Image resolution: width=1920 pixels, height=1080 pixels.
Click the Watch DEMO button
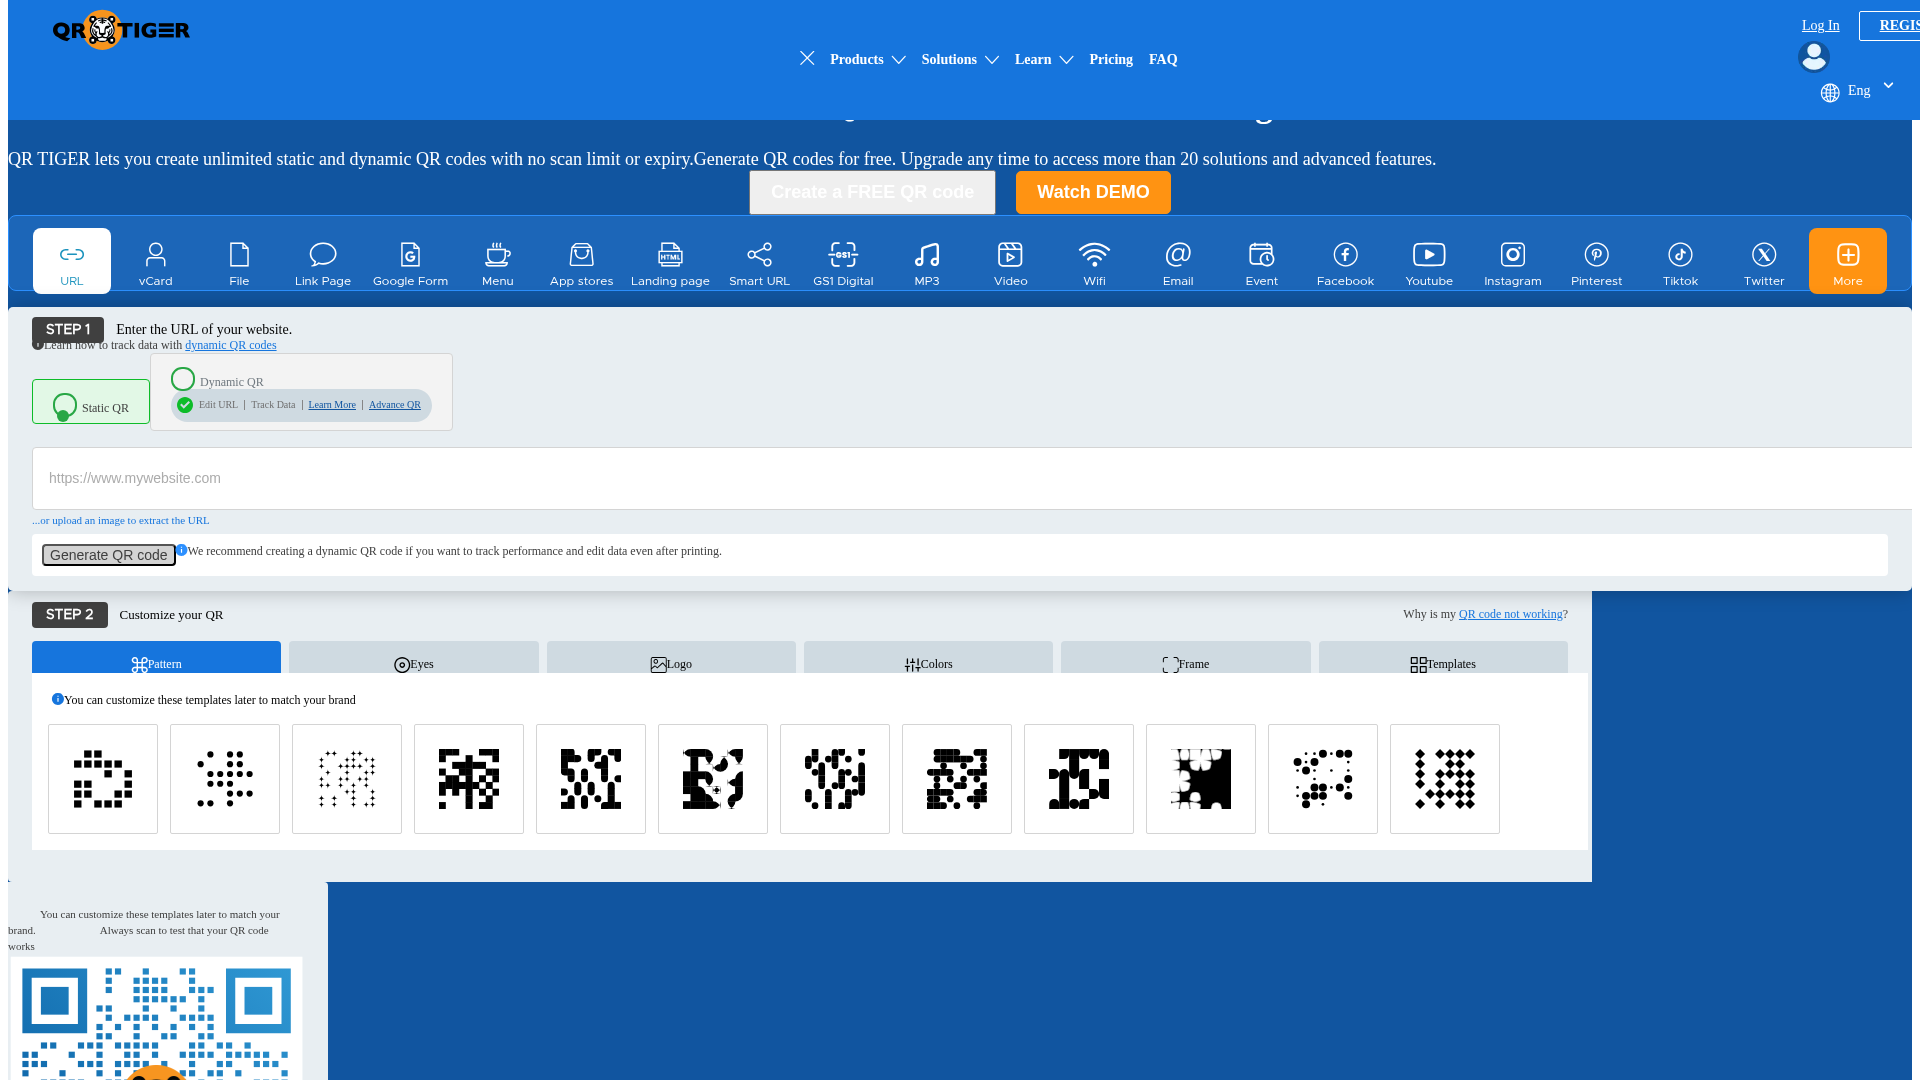click(1093, 192)
